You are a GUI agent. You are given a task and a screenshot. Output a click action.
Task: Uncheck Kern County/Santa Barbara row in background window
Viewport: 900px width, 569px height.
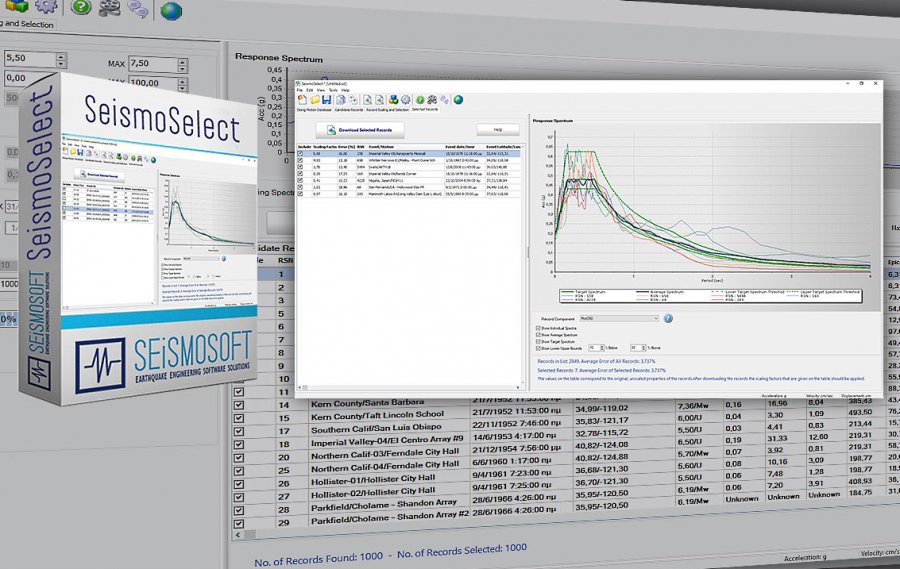[x=239, y=405]
